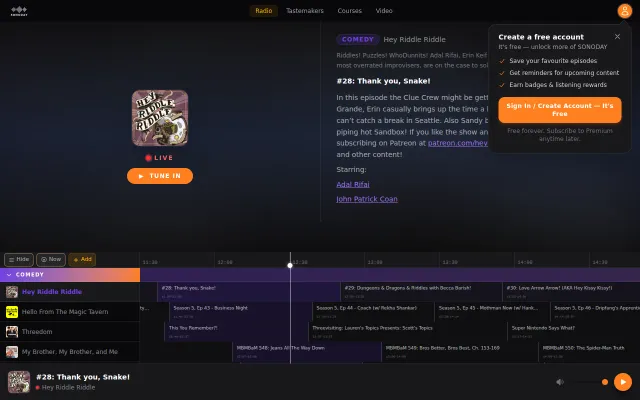640x400 pixels.
Task: Open Season 3, Ep 44 - Coach block
Action: coord(373,312)
